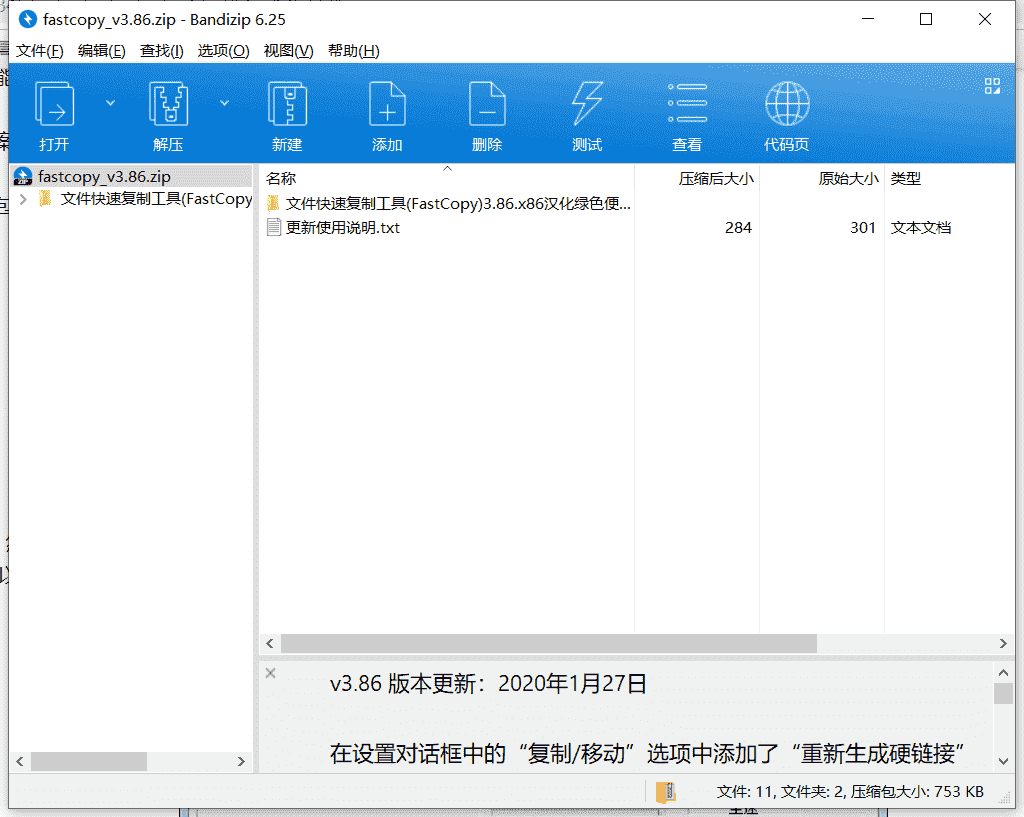Click the tree pane scroll-left arrow
Image resolution: width=1024 pixels, height=817 pixels.
click(20, 761)
